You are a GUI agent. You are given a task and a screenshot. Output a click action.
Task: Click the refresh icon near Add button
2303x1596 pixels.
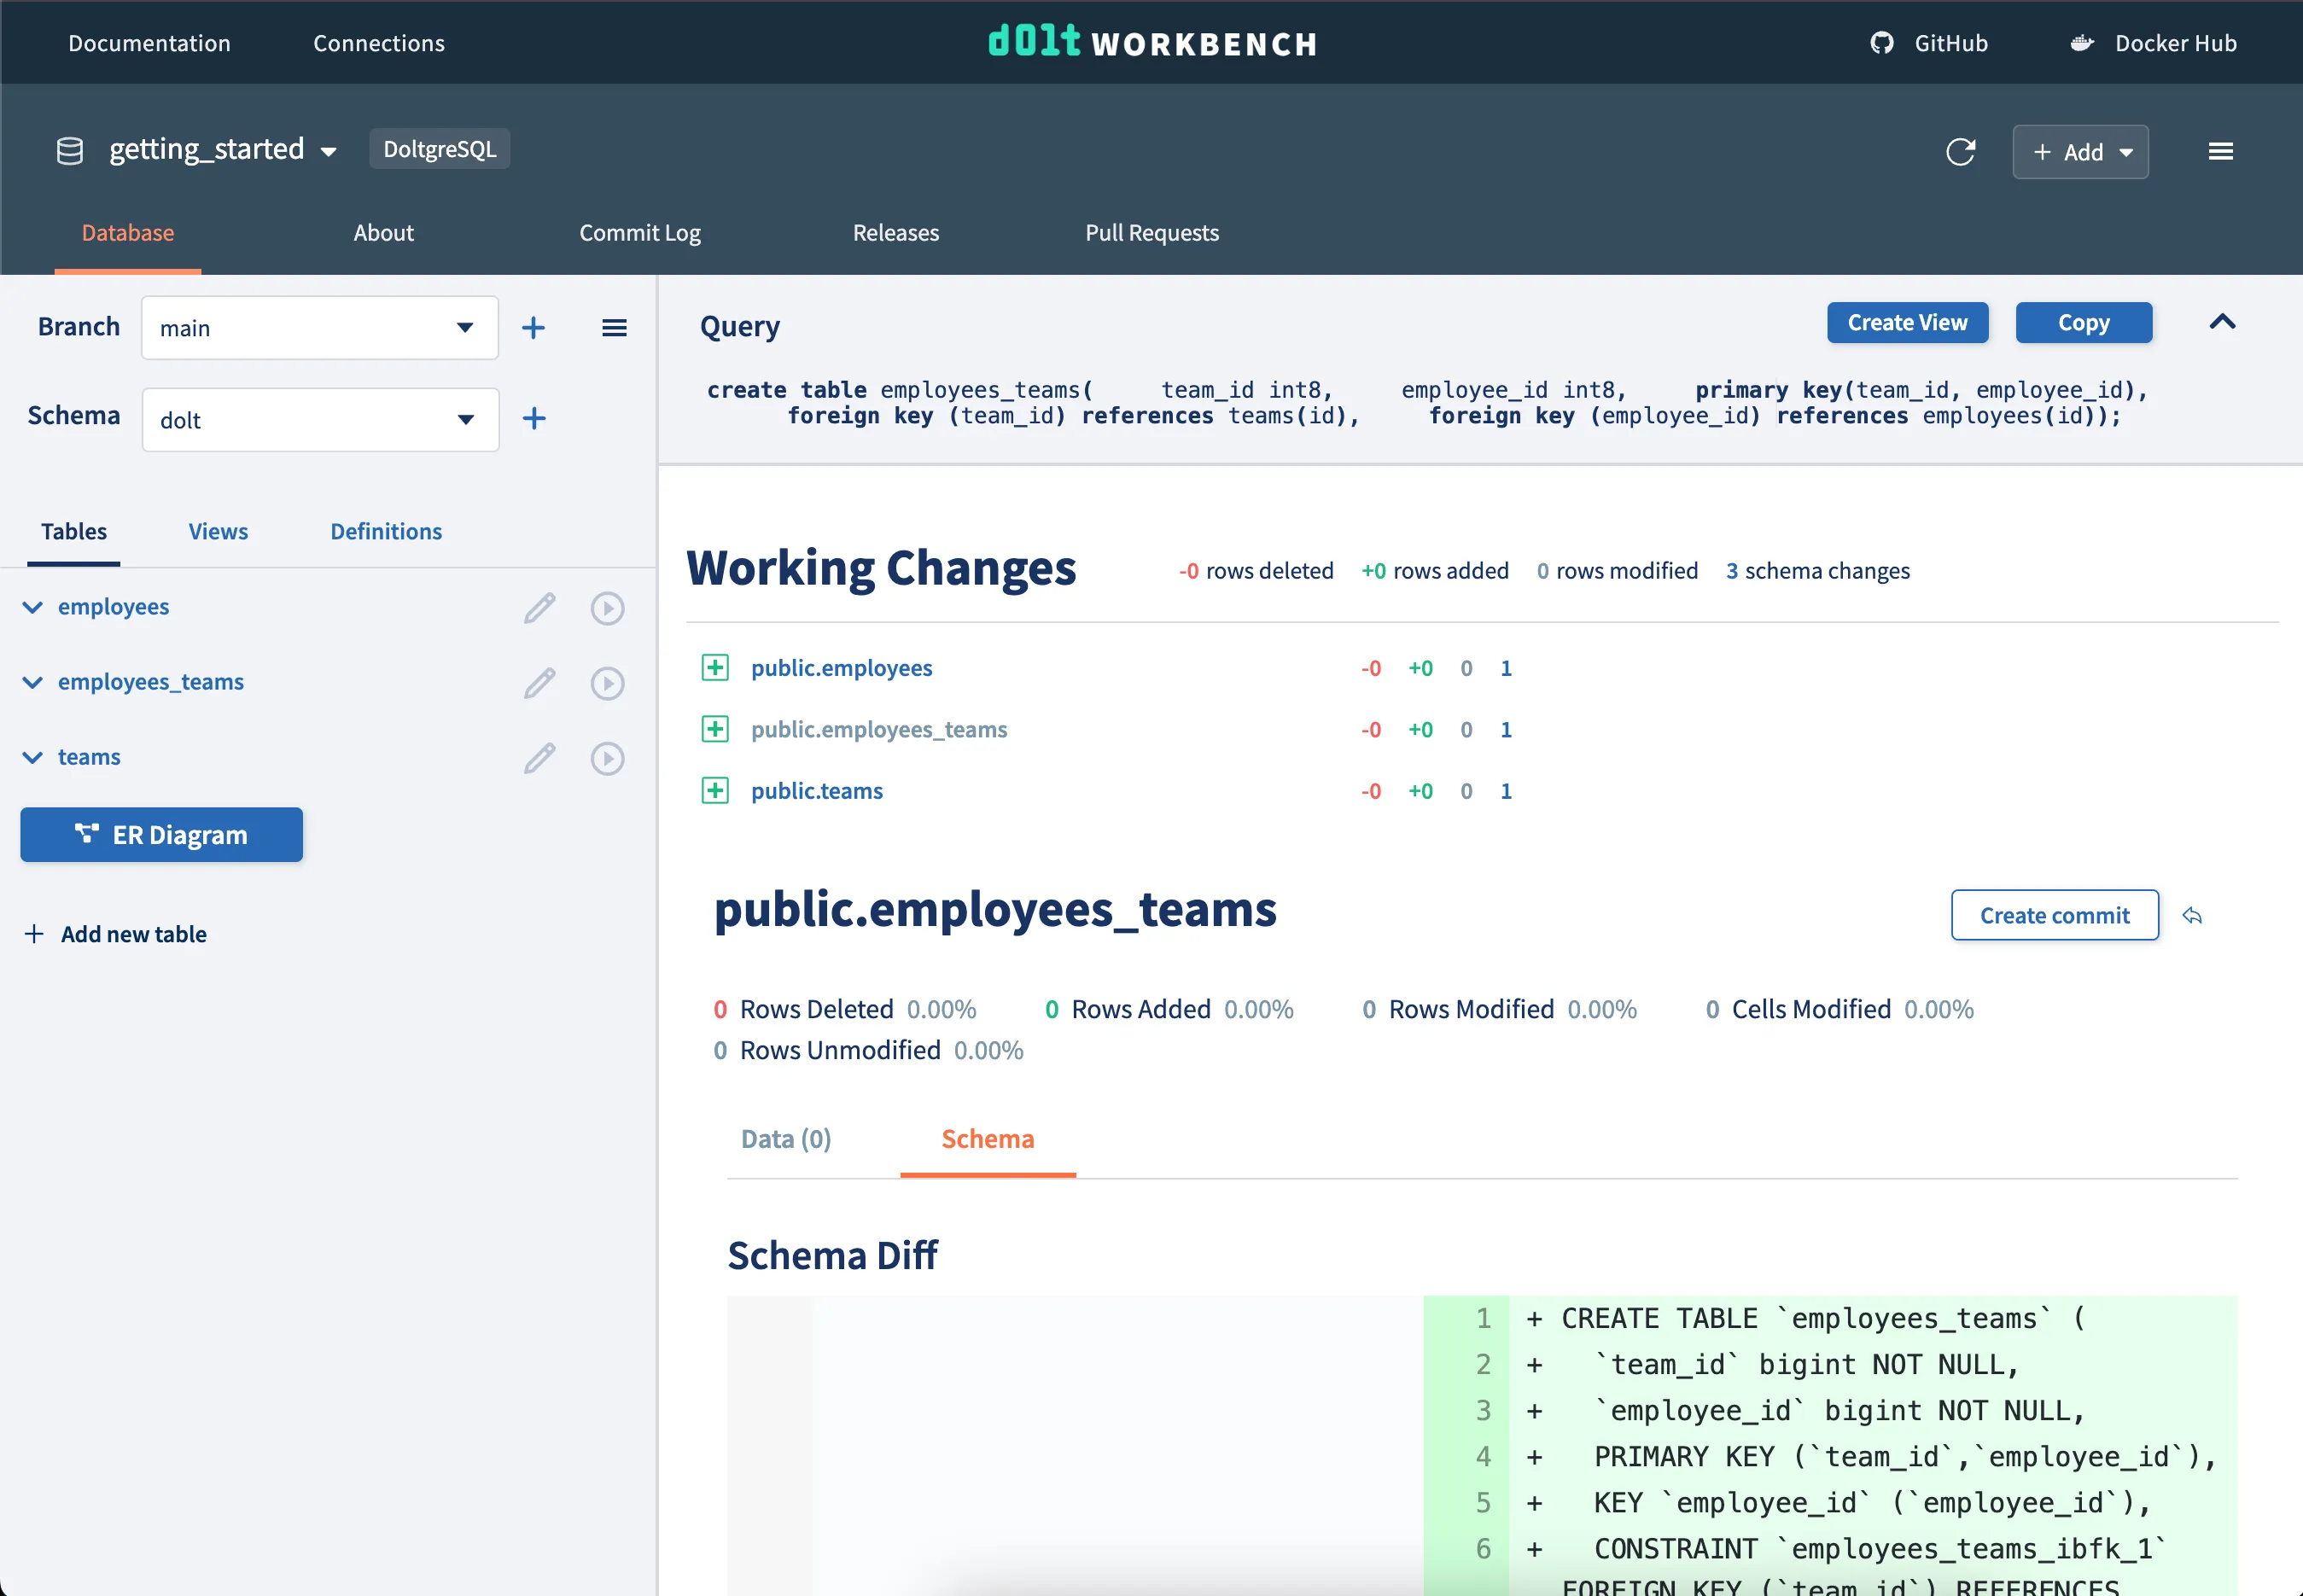coord(1960,152)
